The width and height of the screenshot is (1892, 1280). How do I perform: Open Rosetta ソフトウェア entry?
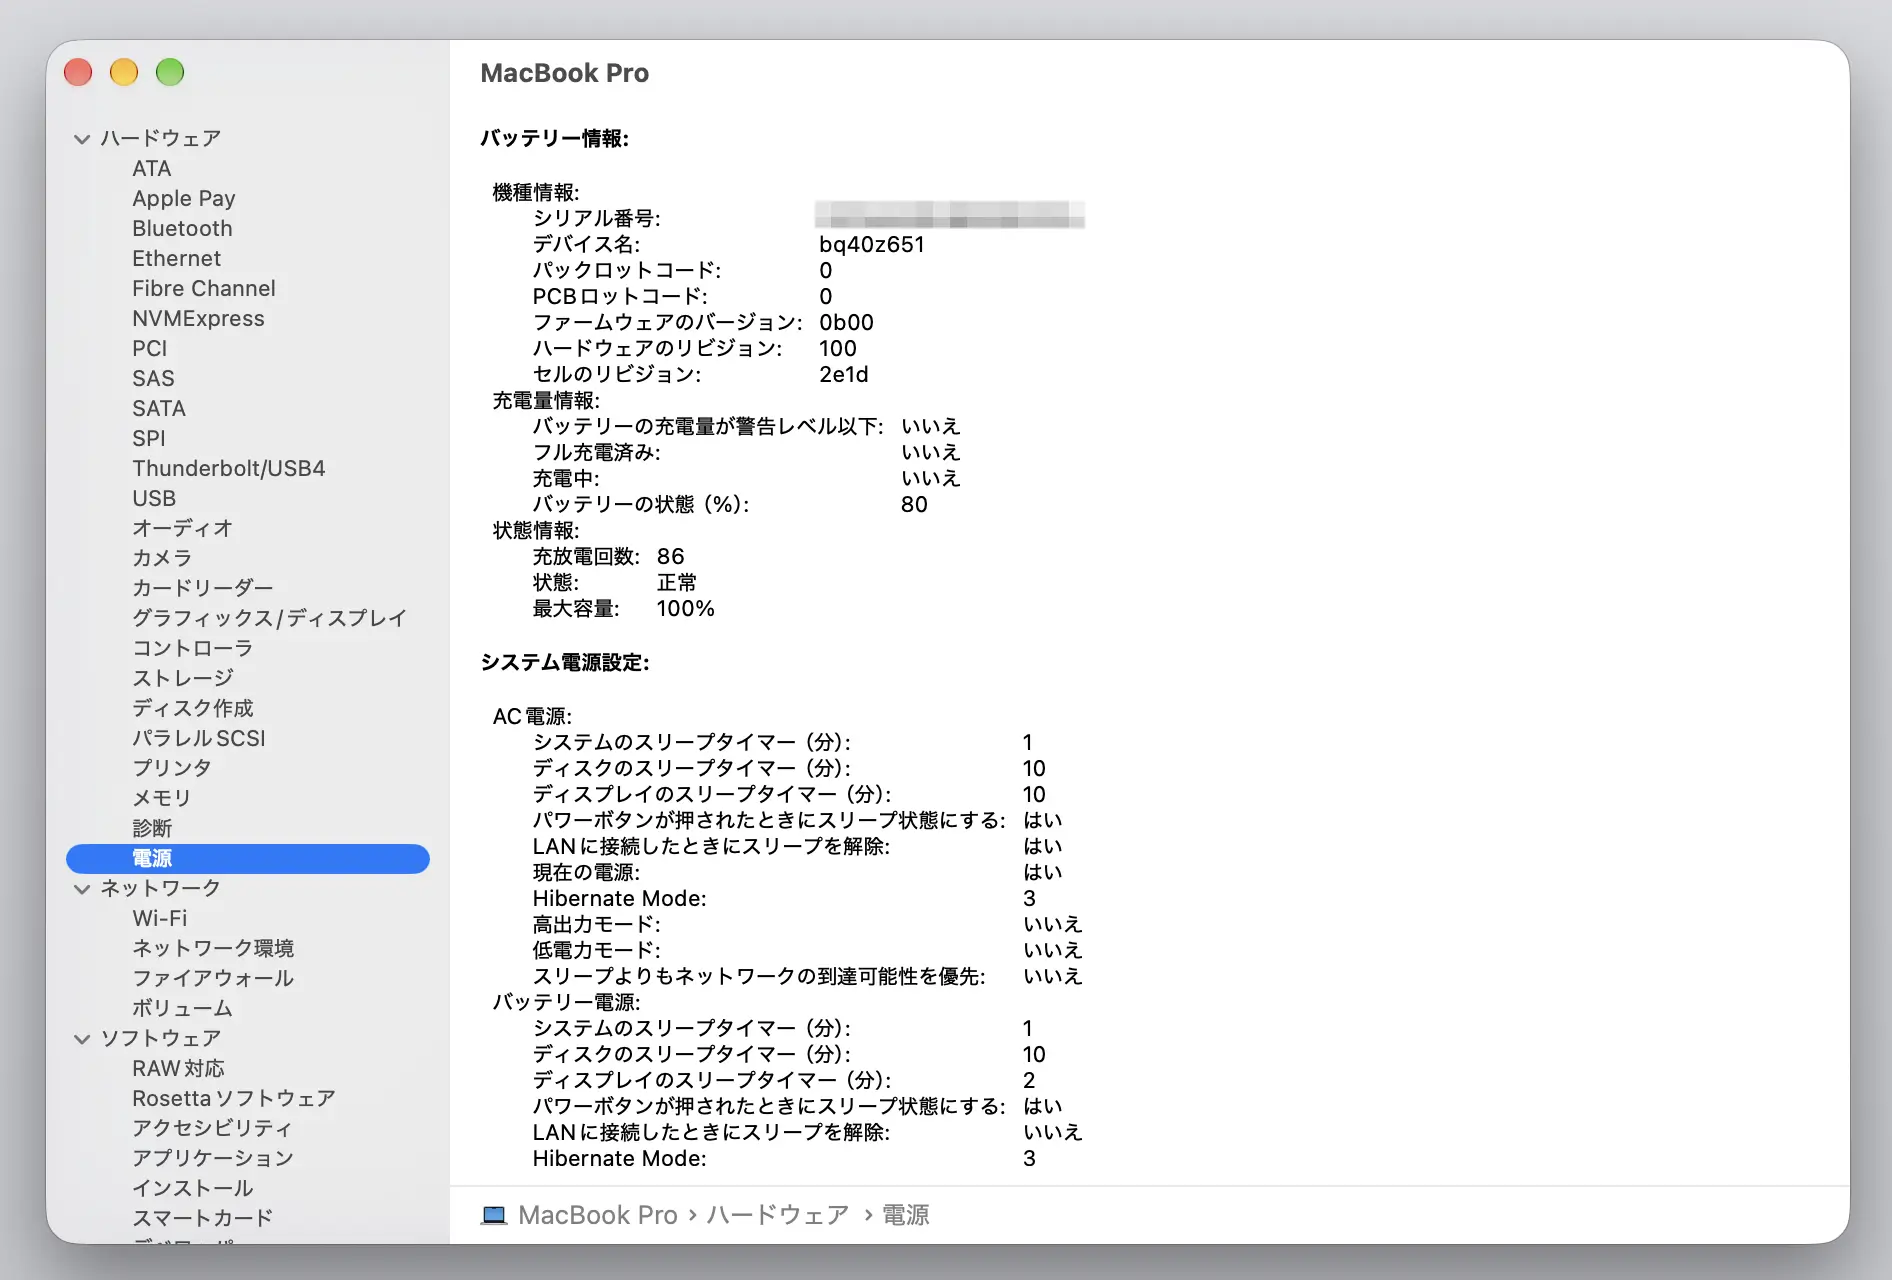pos(234,1098)
